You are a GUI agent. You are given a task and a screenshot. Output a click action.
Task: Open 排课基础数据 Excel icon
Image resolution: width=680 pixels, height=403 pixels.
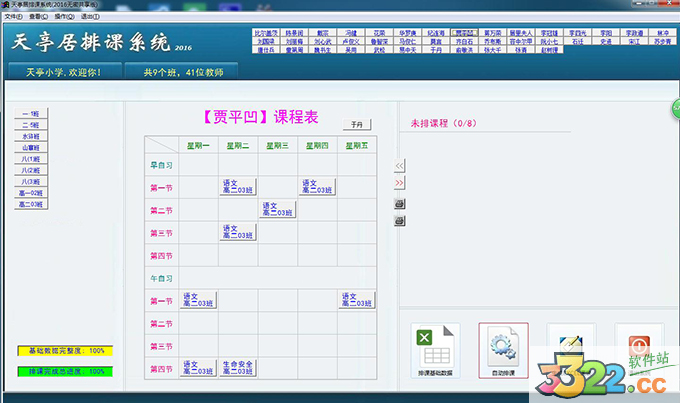(x=435, y=351)
